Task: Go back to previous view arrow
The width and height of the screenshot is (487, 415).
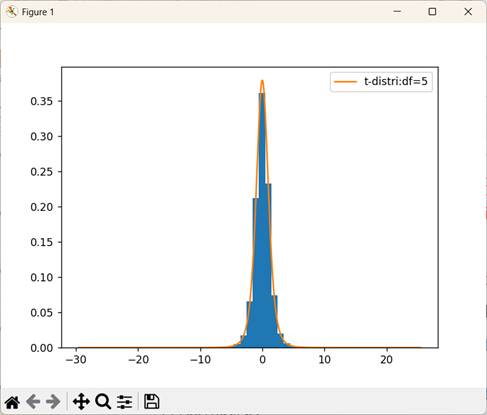Action: (x=33, y=402)
